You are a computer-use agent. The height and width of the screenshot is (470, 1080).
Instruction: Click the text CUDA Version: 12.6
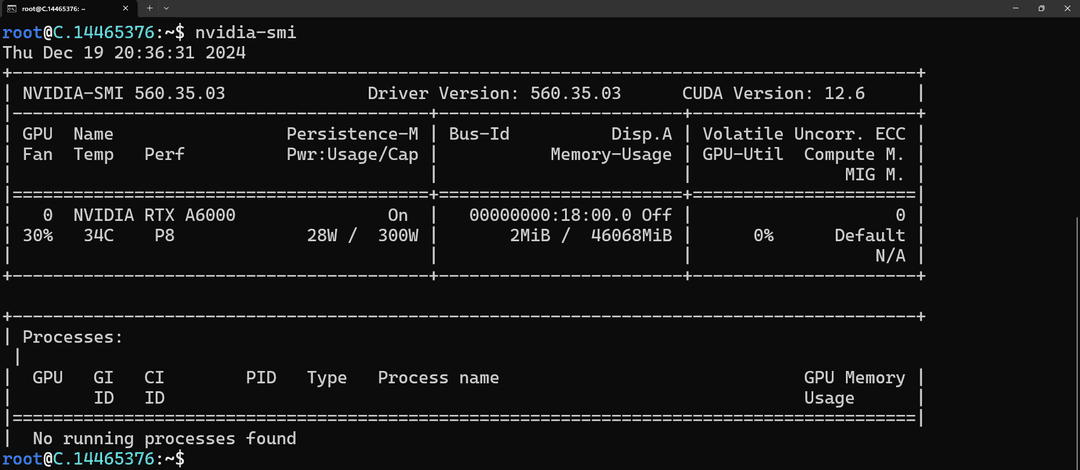pyautogui.click(x=773, y=93)
